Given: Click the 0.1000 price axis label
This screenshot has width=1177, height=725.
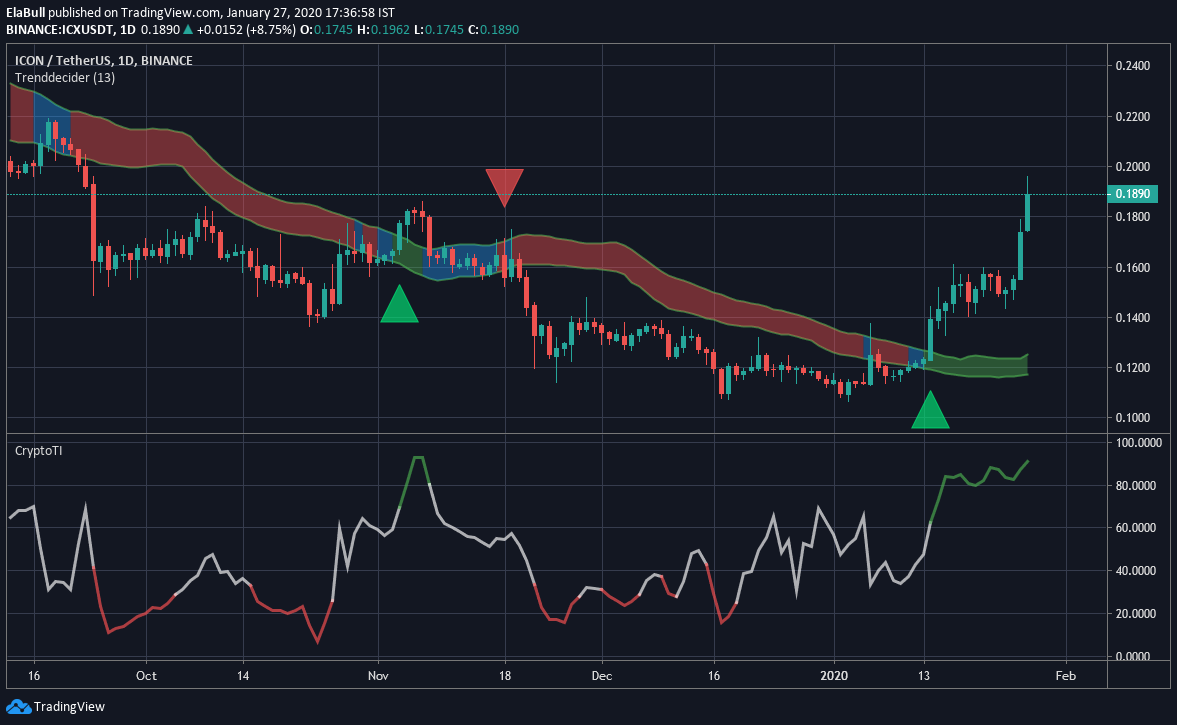Looking at the screenshot, I should 1133,418.
